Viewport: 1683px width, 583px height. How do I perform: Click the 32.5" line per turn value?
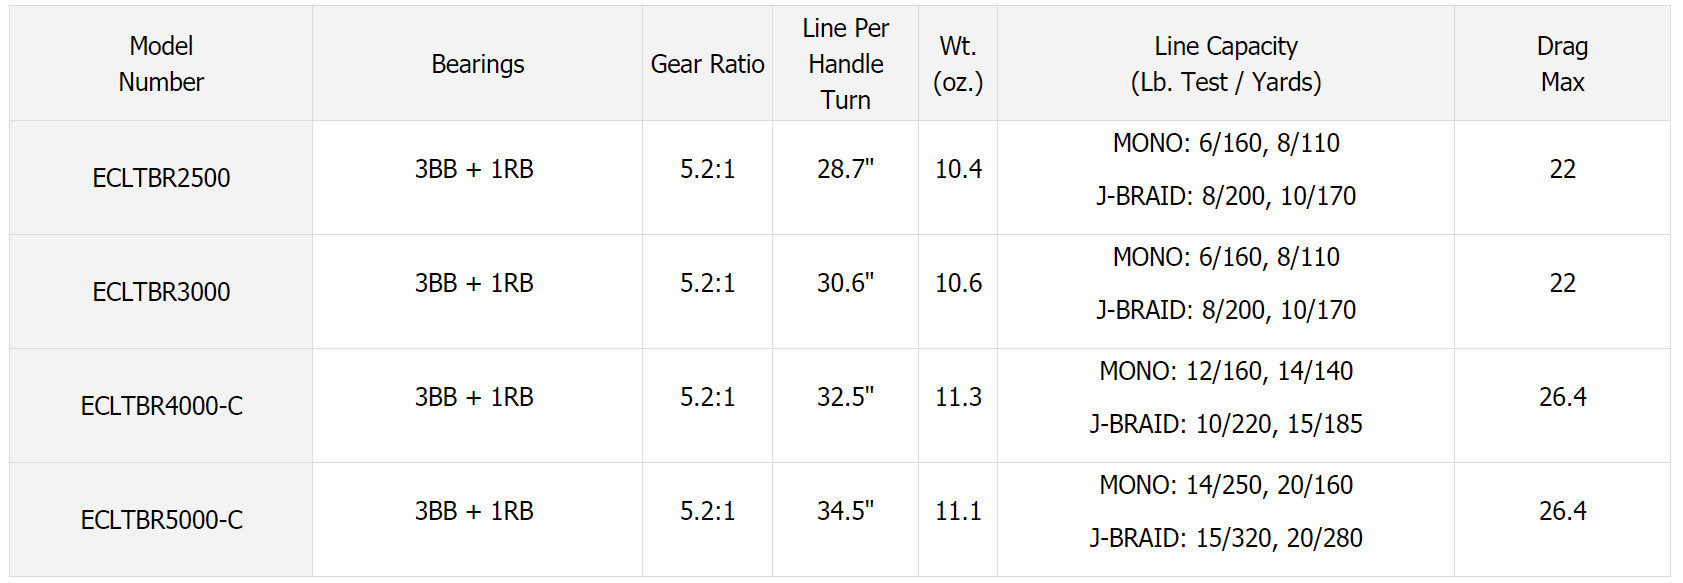(x=845, y=397)
